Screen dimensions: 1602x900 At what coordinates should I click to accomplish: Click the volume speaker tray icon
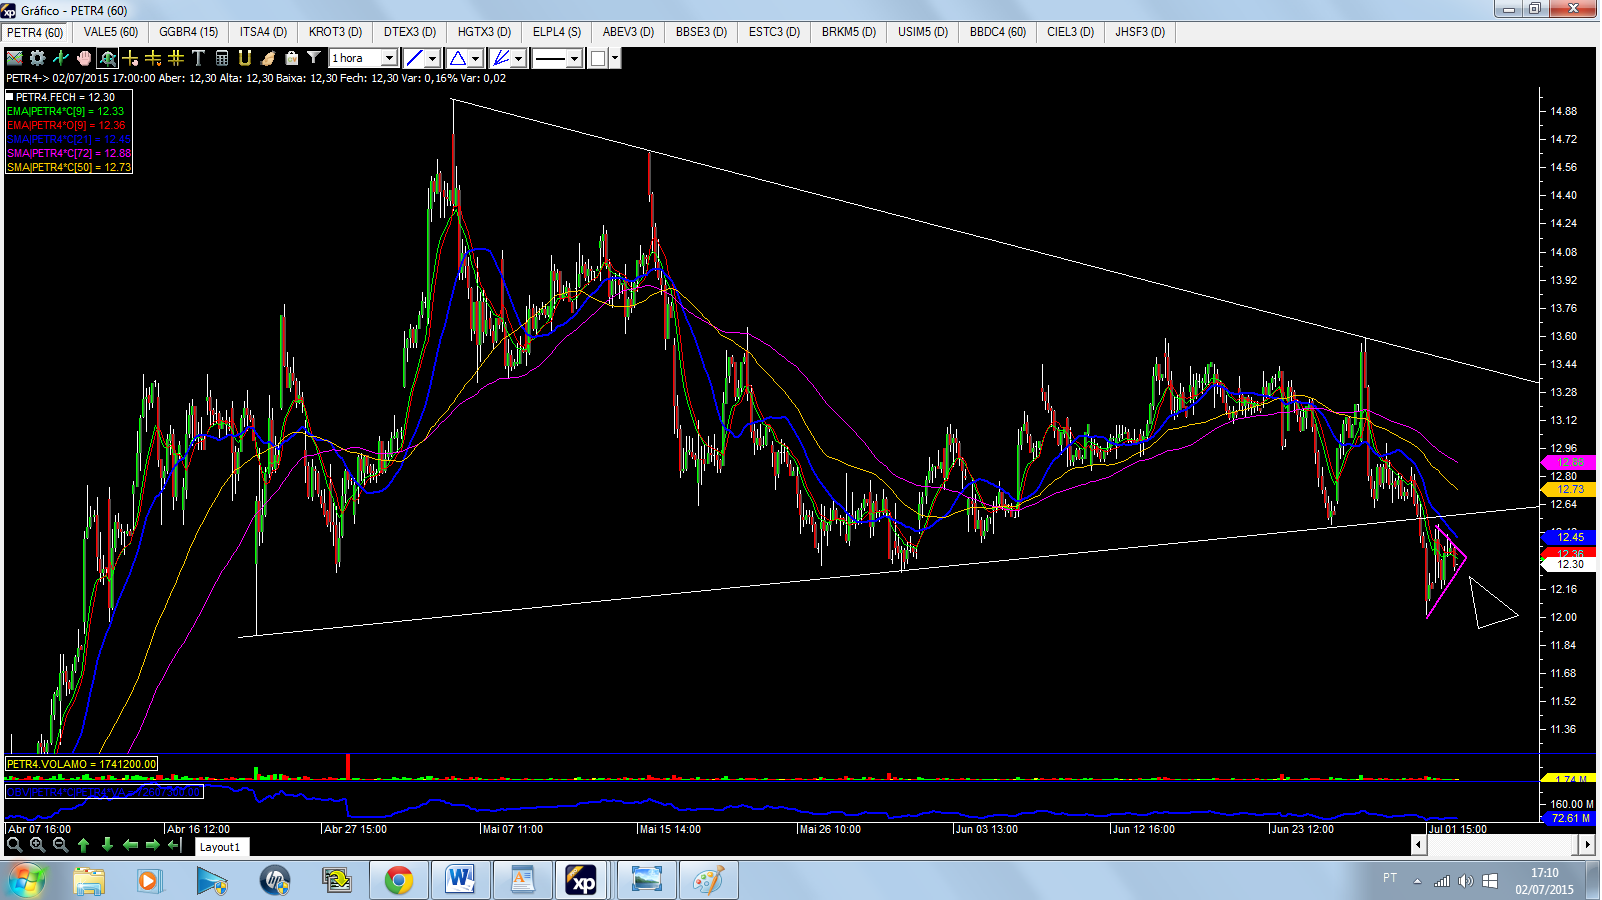[1465, 881]
